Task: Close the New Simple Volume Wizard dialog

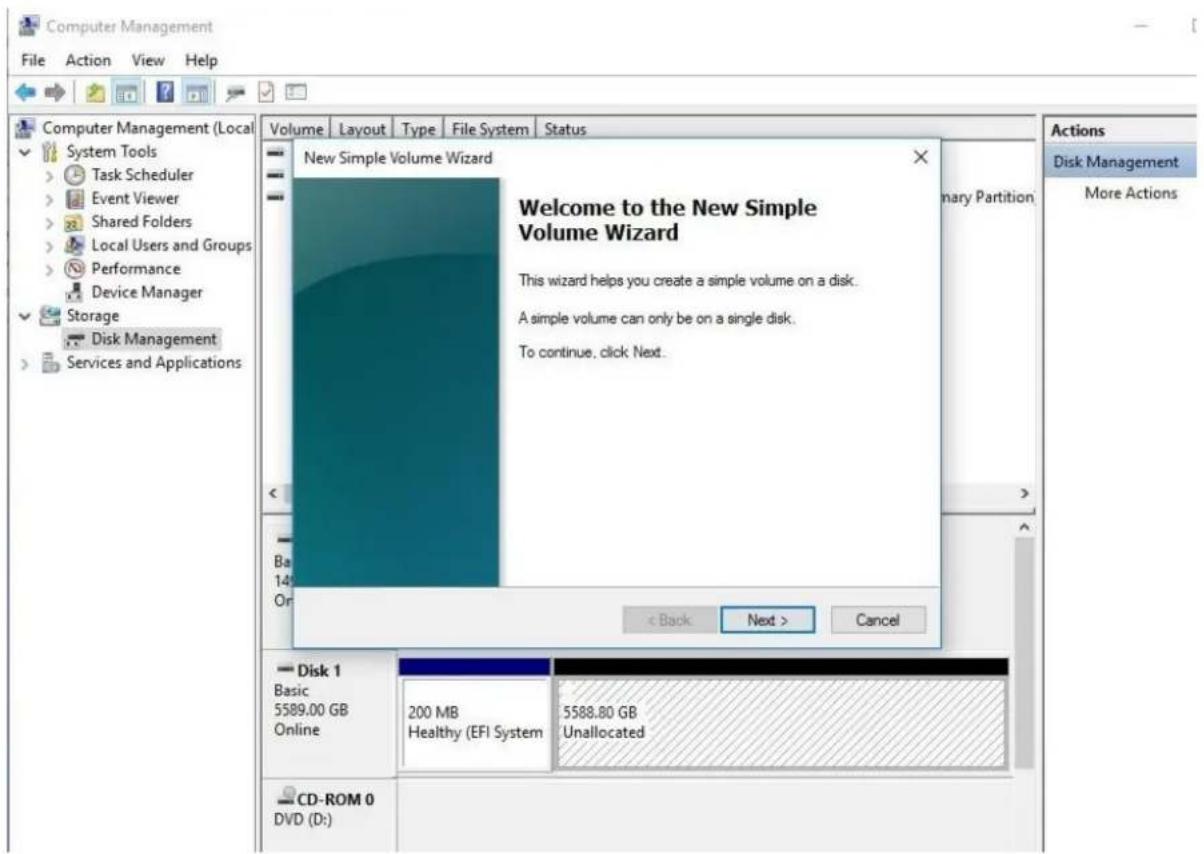Action: [x=921, y=157]
